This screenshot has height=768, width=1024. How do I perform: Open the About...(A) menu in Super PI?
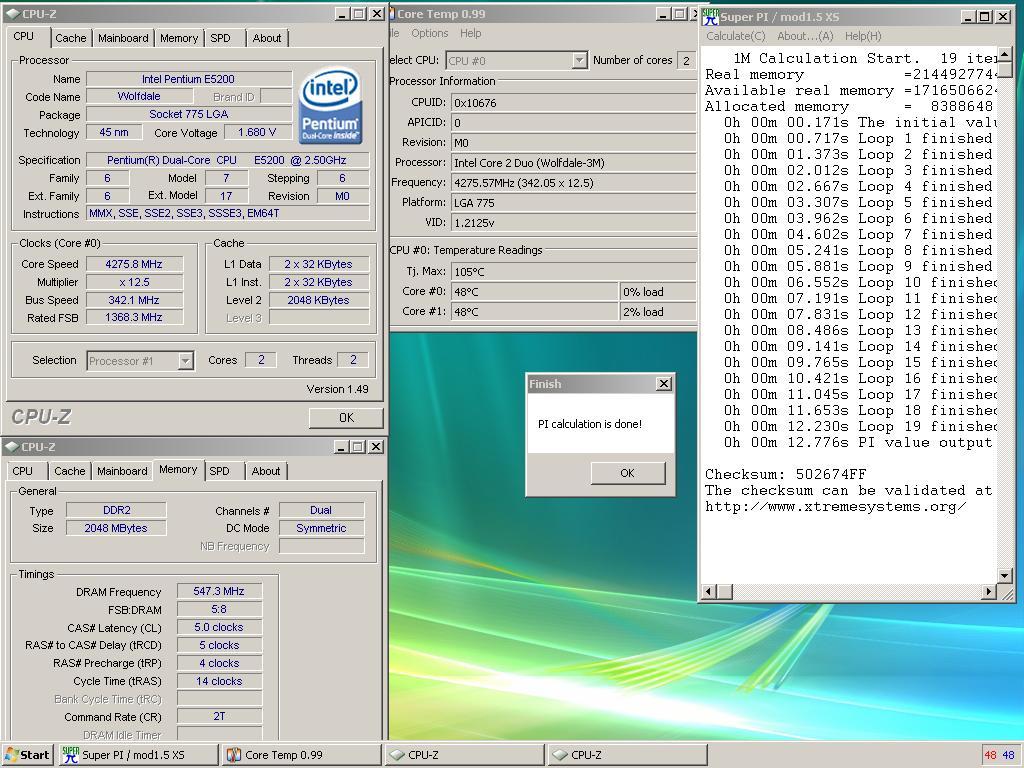(805, 37)
